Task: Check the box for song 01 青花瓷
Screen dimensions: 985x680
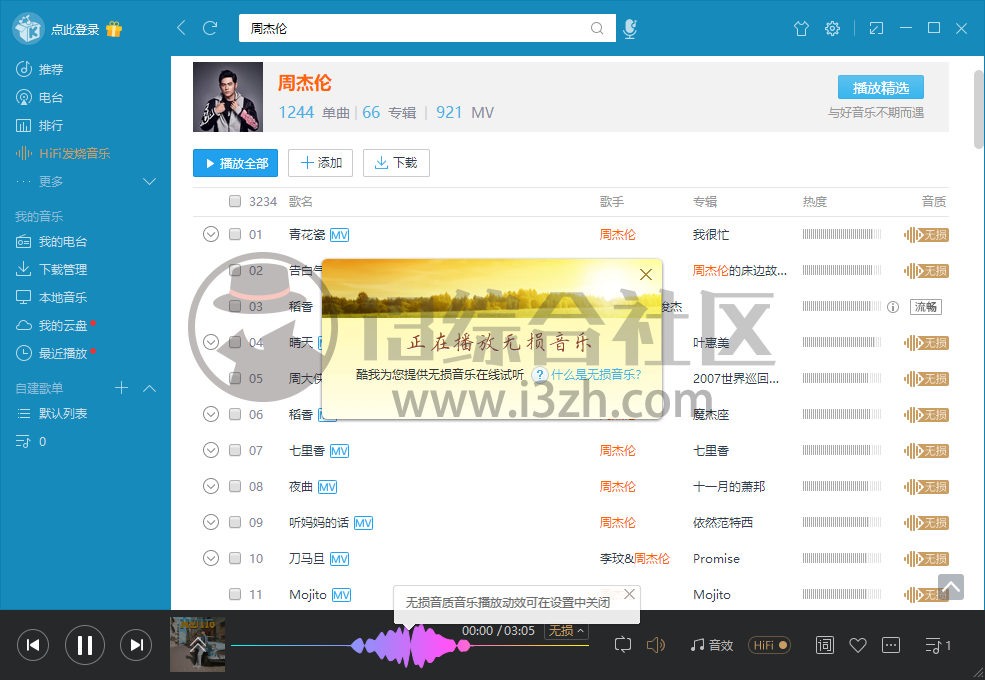Action: click(x=235, y=234)
